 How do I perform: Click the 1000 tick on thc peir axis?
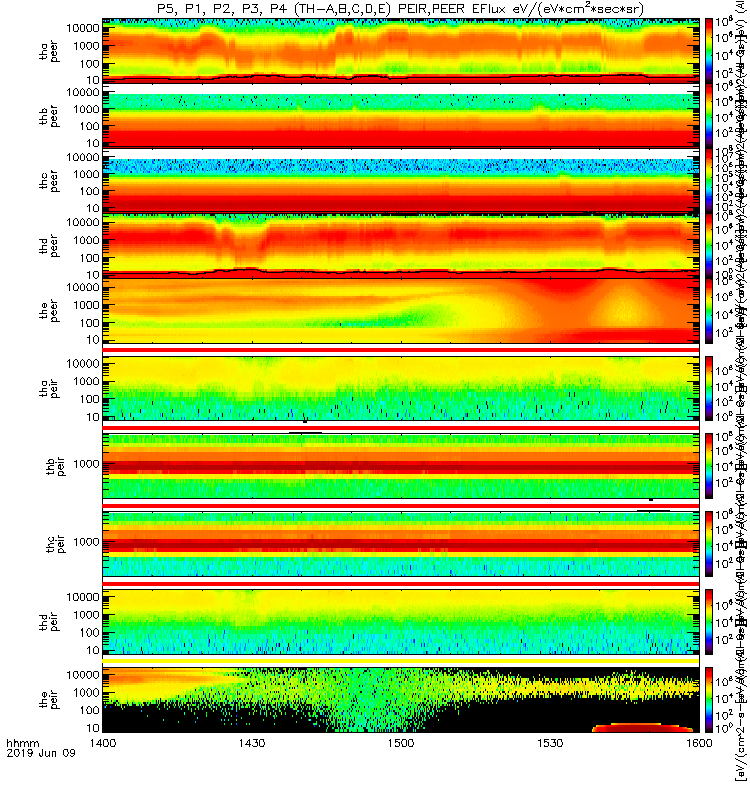coord(86,542)
